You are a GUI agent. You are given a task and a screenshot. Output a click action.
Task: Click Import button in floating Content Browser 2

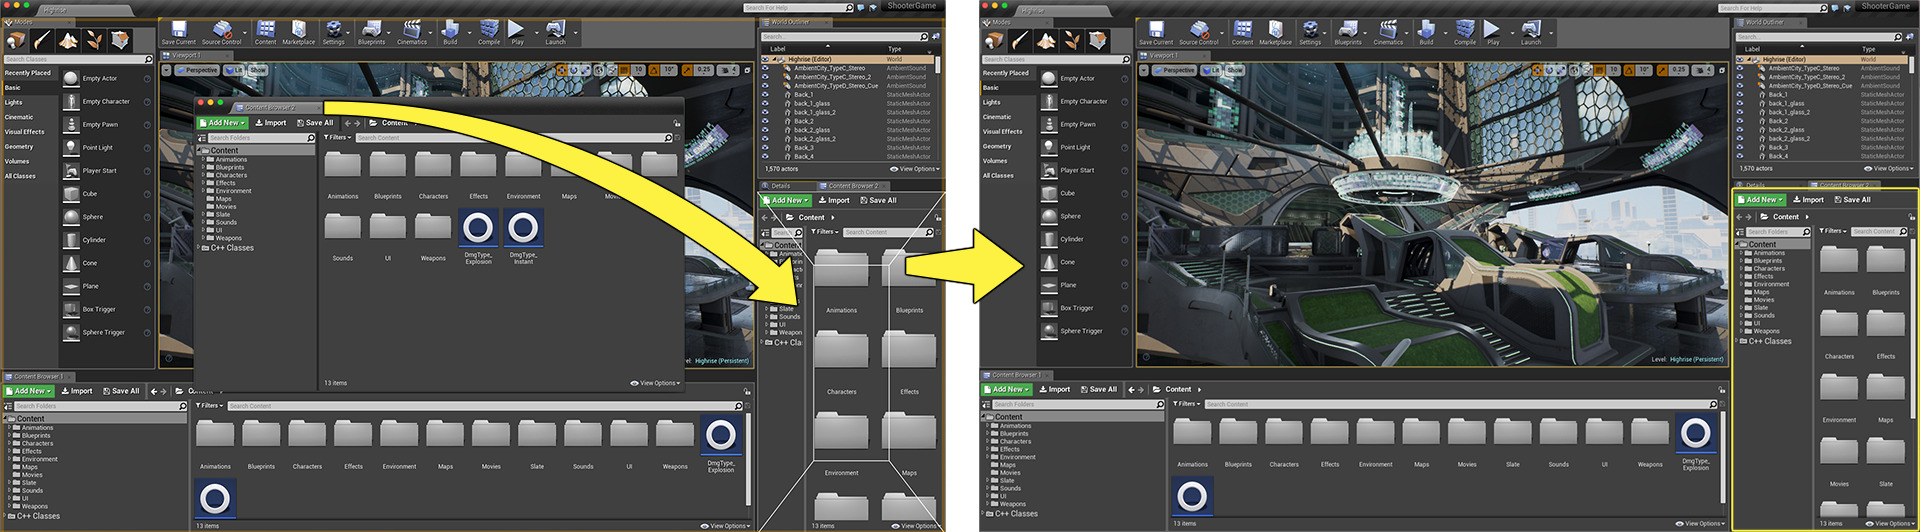coord(270,123)
